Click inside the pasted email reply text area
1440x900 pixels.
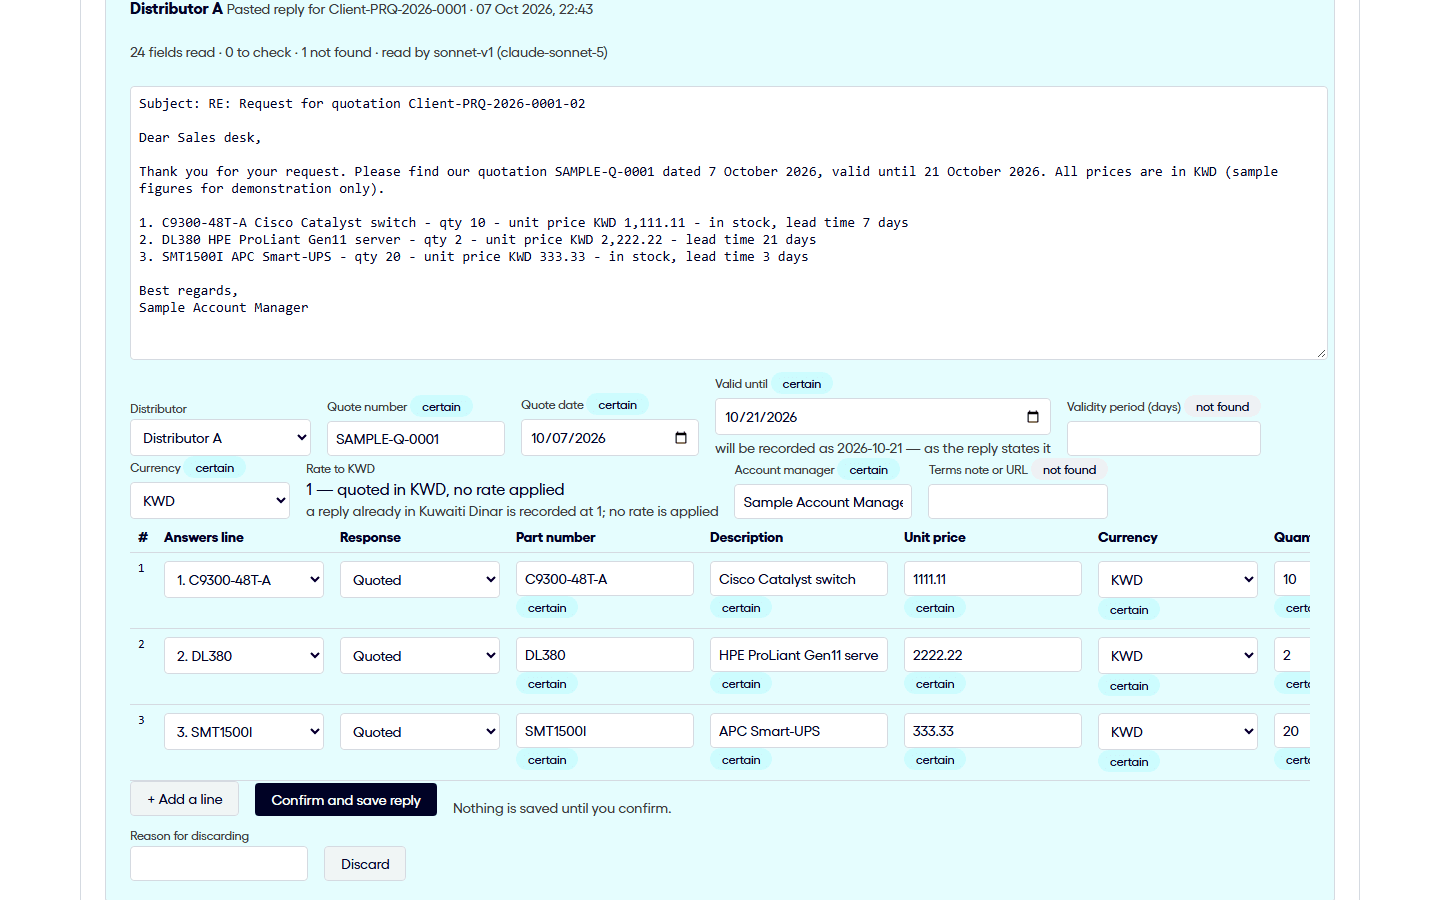click(x=729, y=223)
